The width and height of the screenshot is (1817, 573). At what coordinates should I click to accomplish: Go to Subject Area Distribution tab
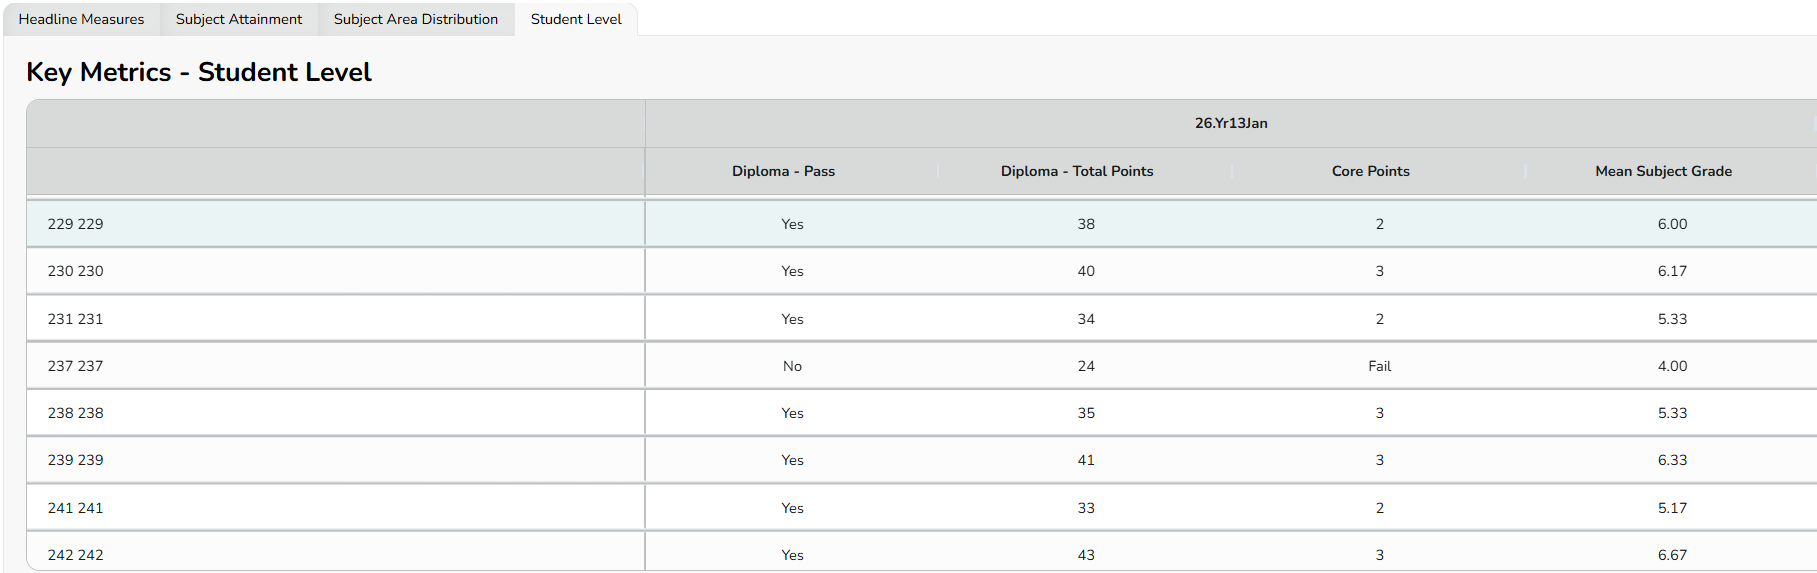(416, 19)
